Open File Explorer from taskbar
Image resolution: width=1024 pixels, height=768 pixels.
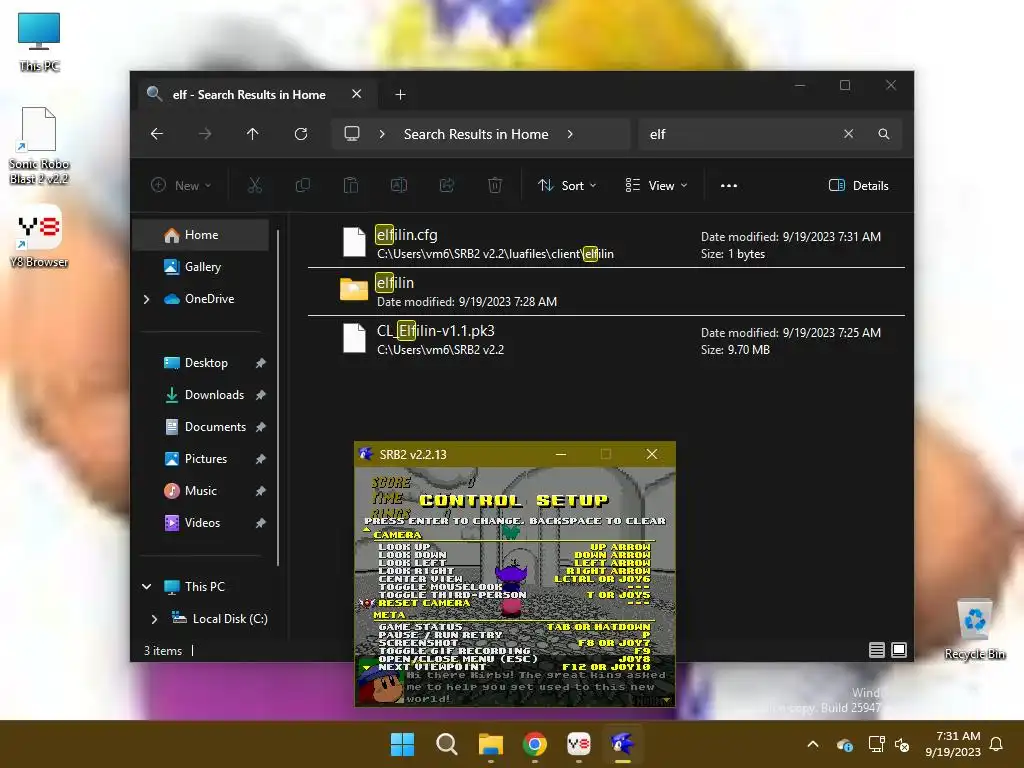(x=490, y=744)
